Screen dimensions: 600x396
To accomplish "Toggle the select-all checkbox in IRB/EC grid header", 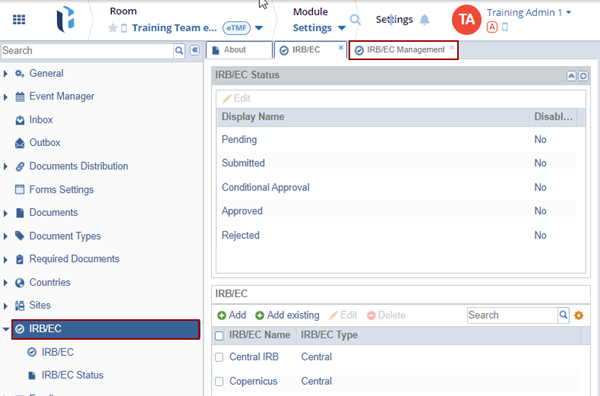I will point(219,336).
